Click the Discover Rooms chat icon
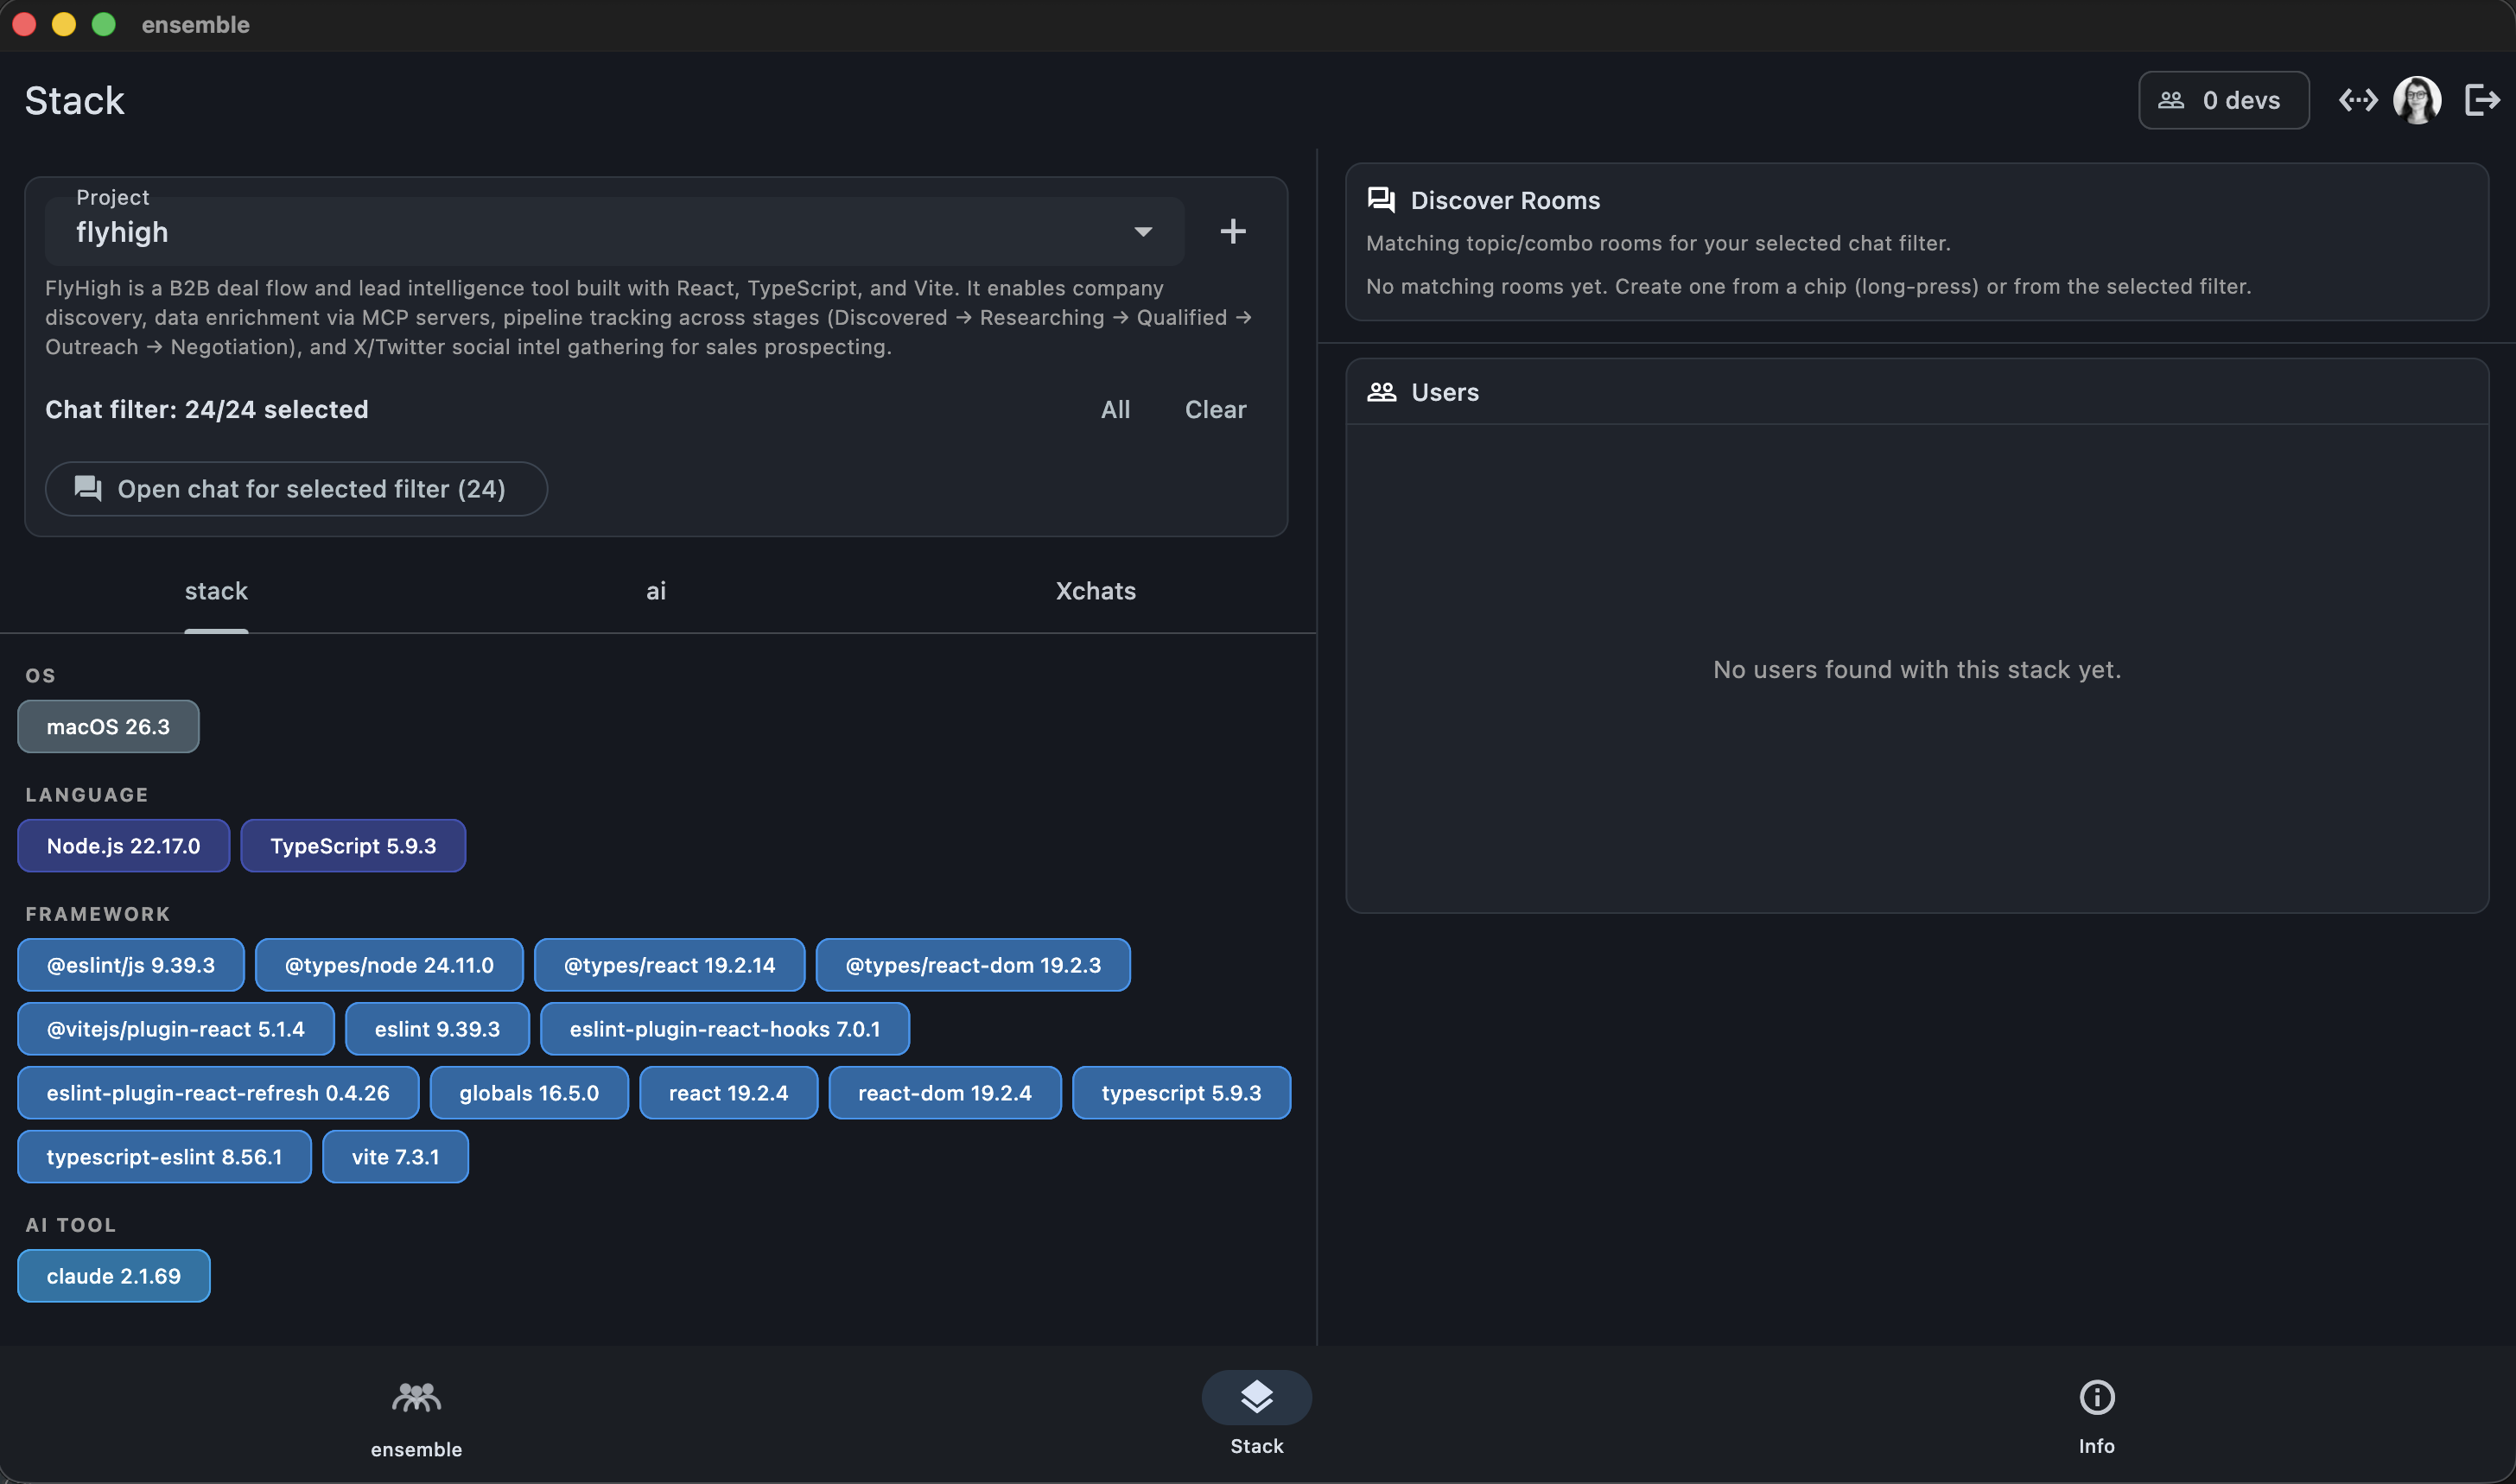Screen dimensions: 2516x1484 pos(1382,199)
